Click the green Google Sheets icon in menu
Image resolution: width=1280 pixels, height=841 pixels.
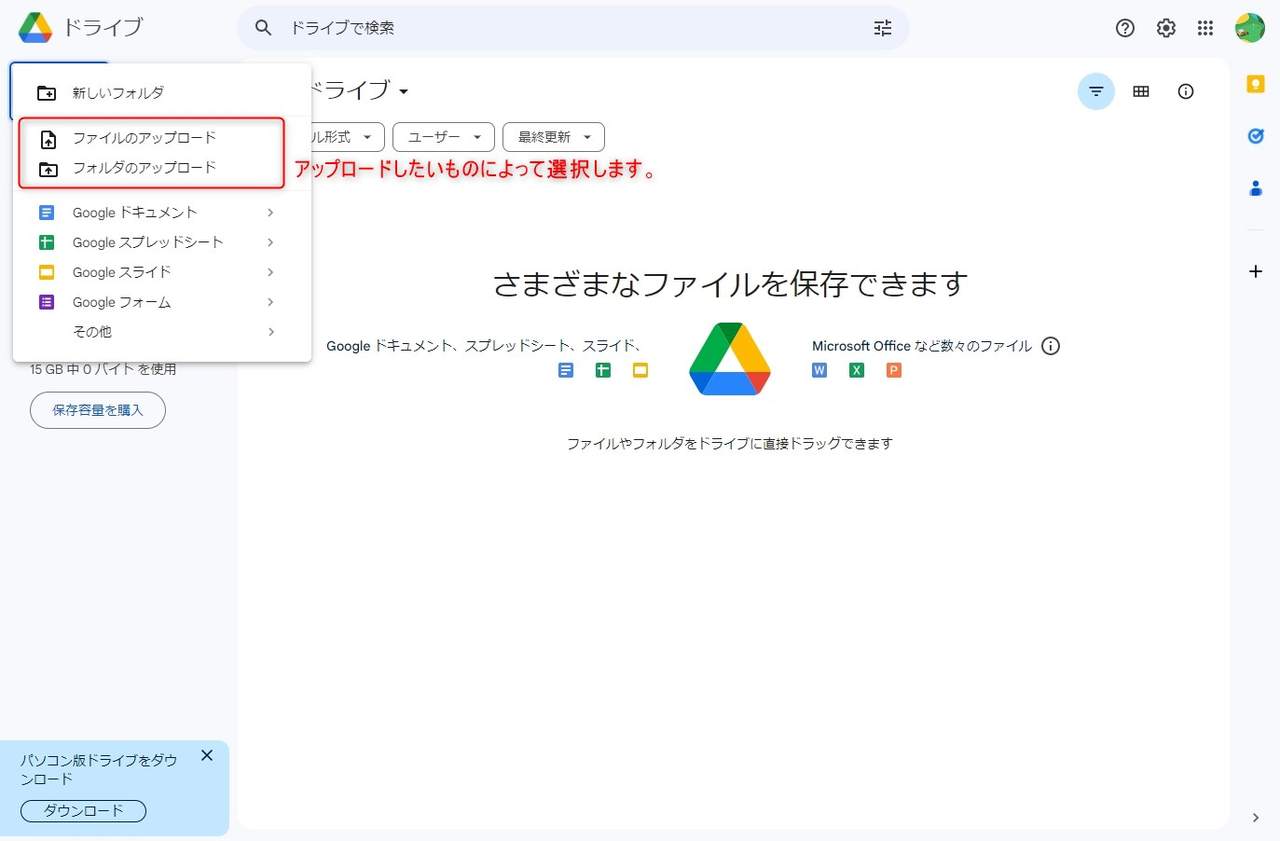46,242
